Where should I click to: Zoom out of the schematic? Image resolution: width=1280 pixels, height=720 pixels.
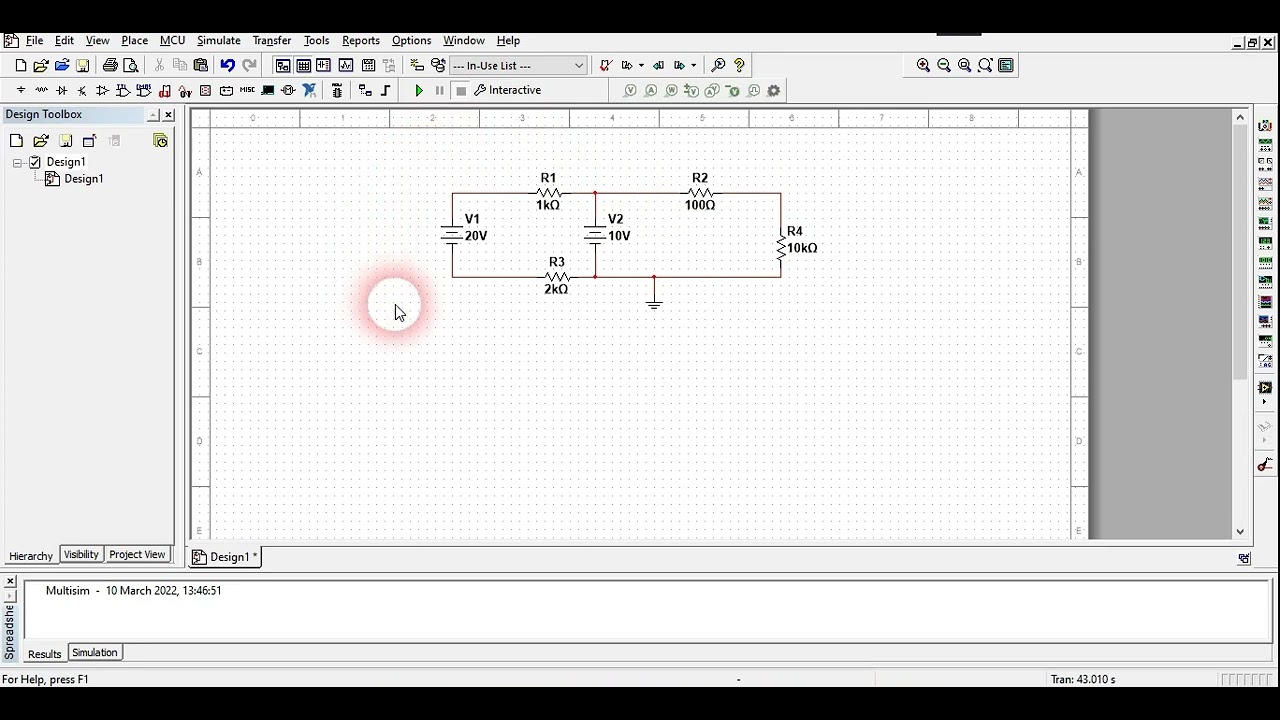(x=944, y=65)
